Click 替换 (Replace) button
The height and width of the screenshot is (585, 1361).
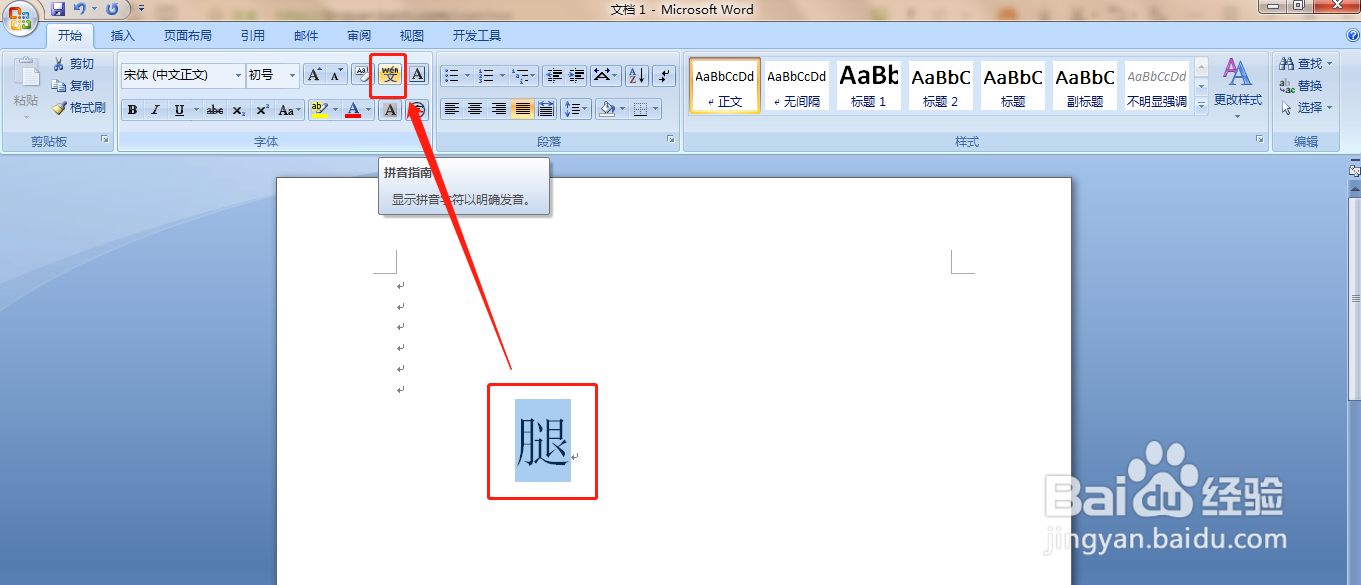[1301, 86]
